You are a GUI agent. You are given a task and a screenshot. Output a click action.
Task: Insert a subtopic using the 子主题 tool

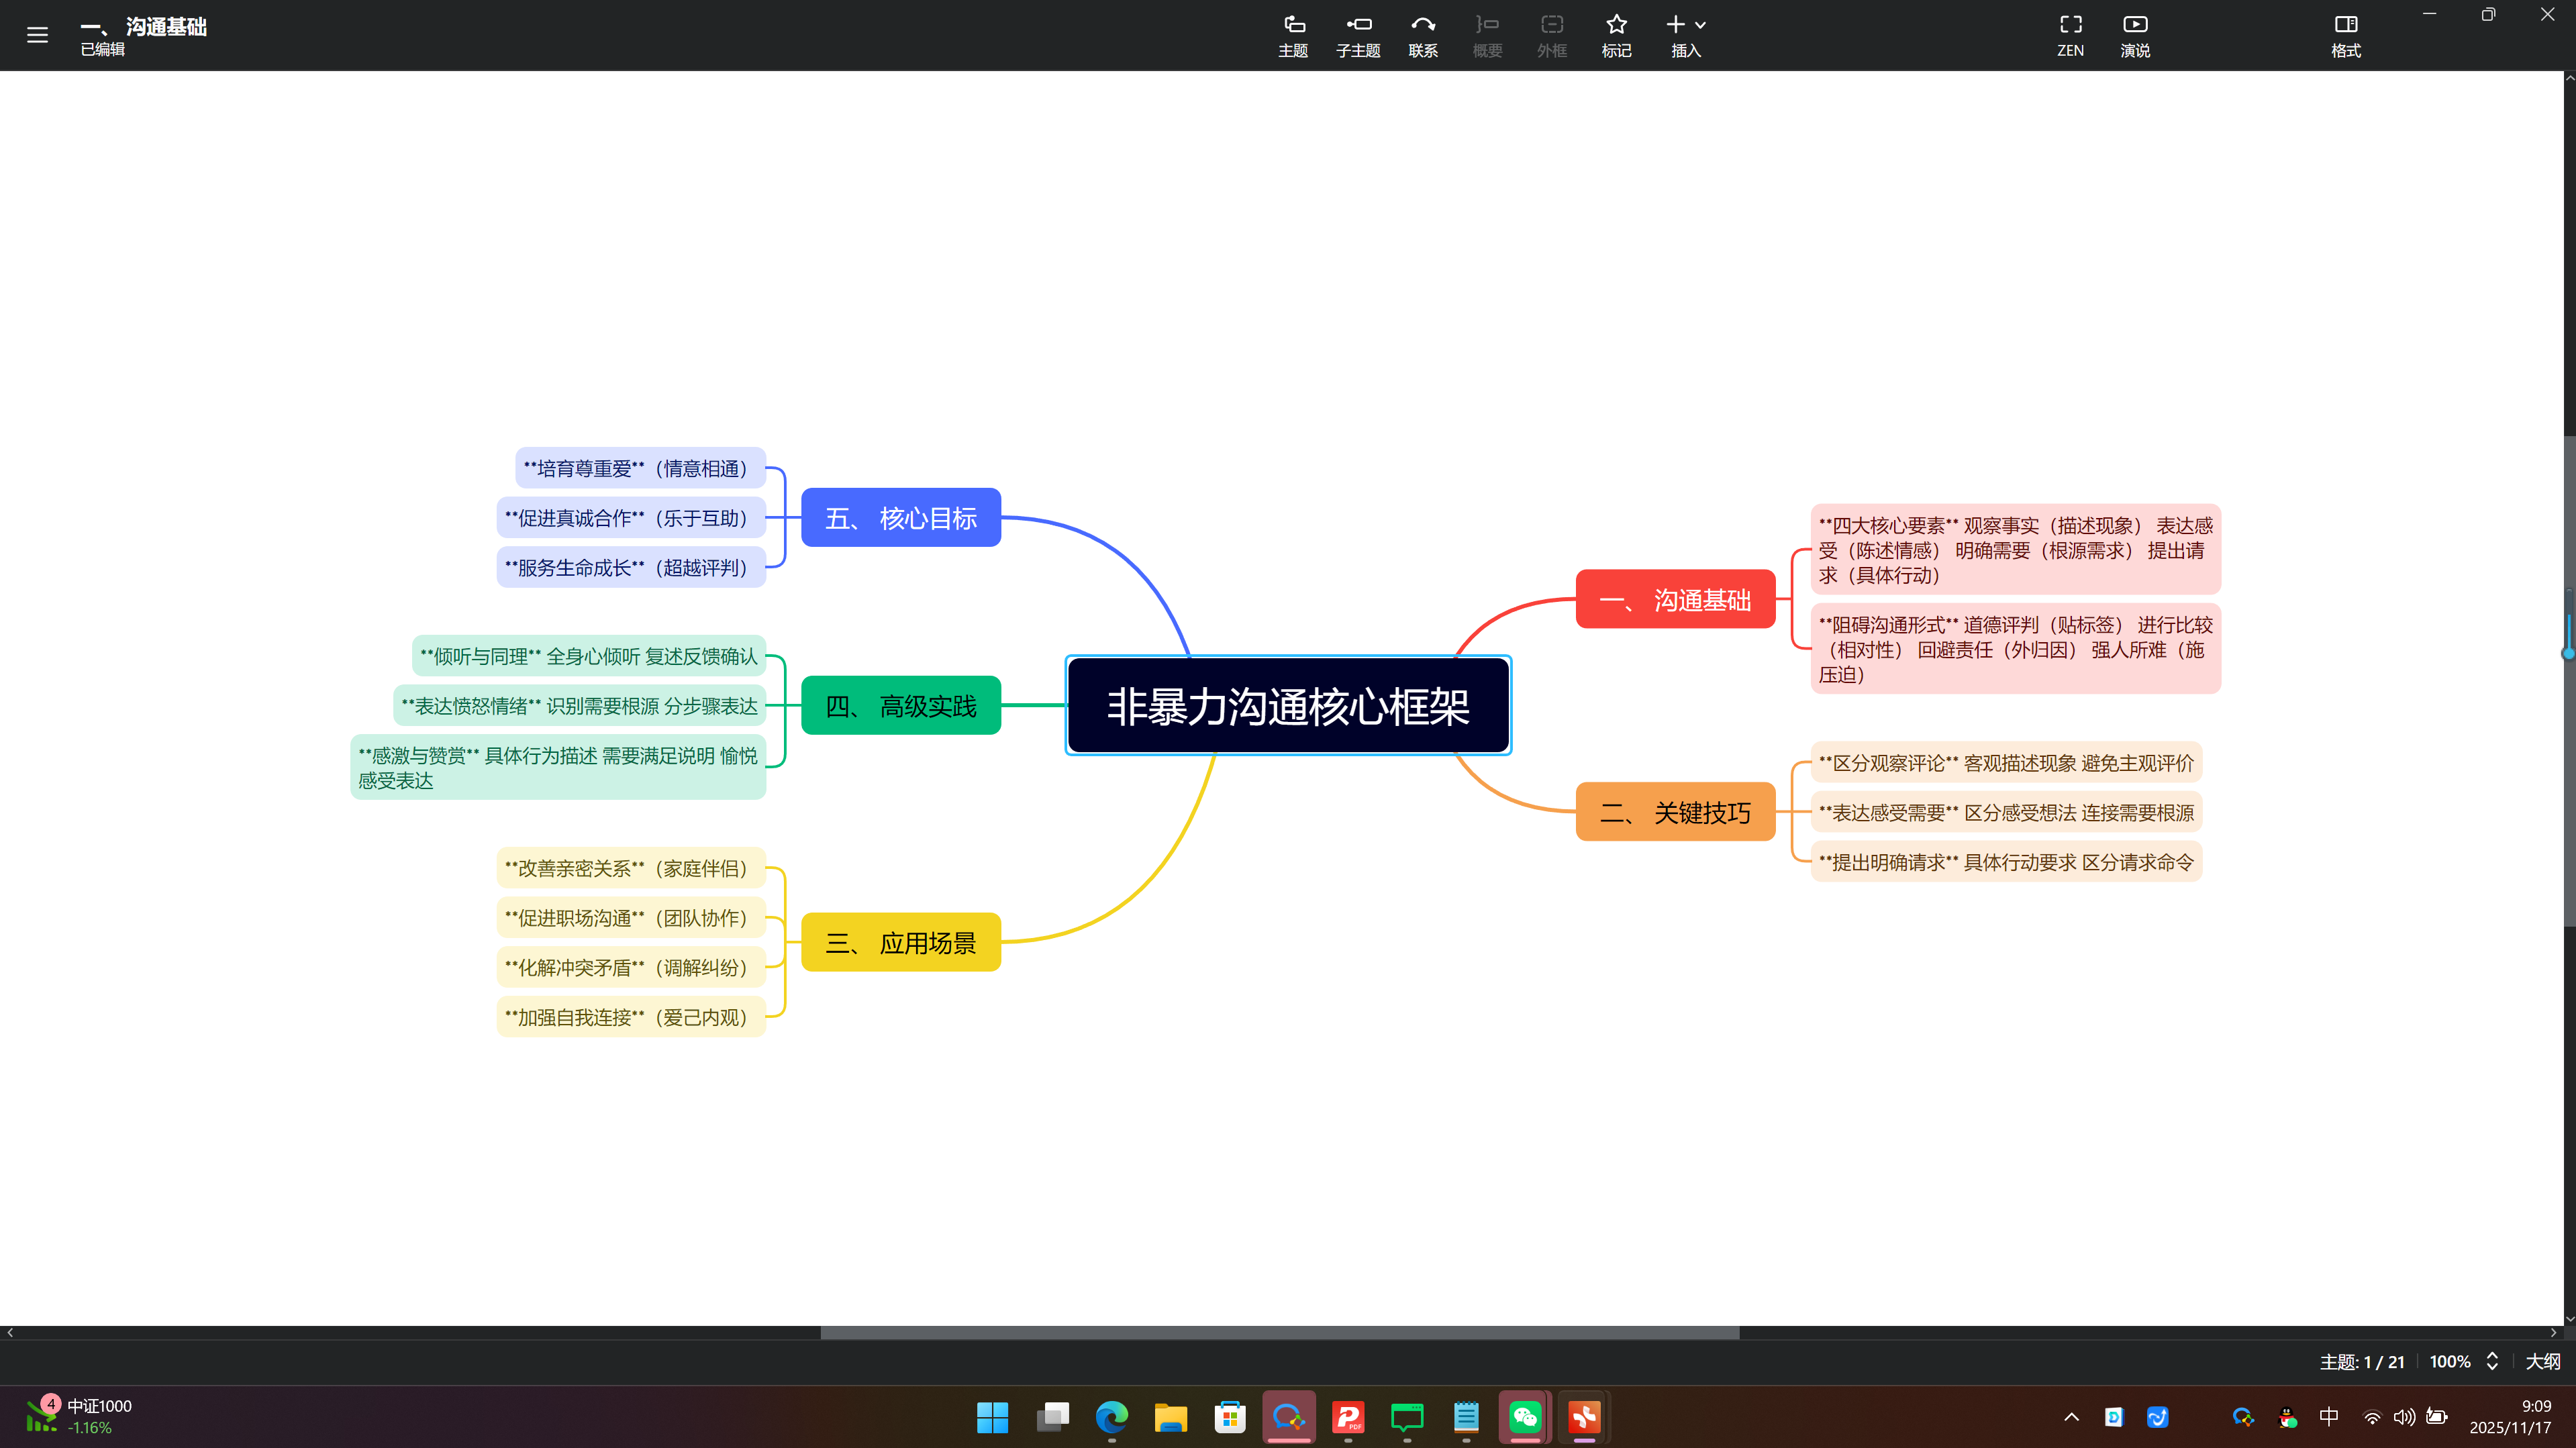[1358, 34]
